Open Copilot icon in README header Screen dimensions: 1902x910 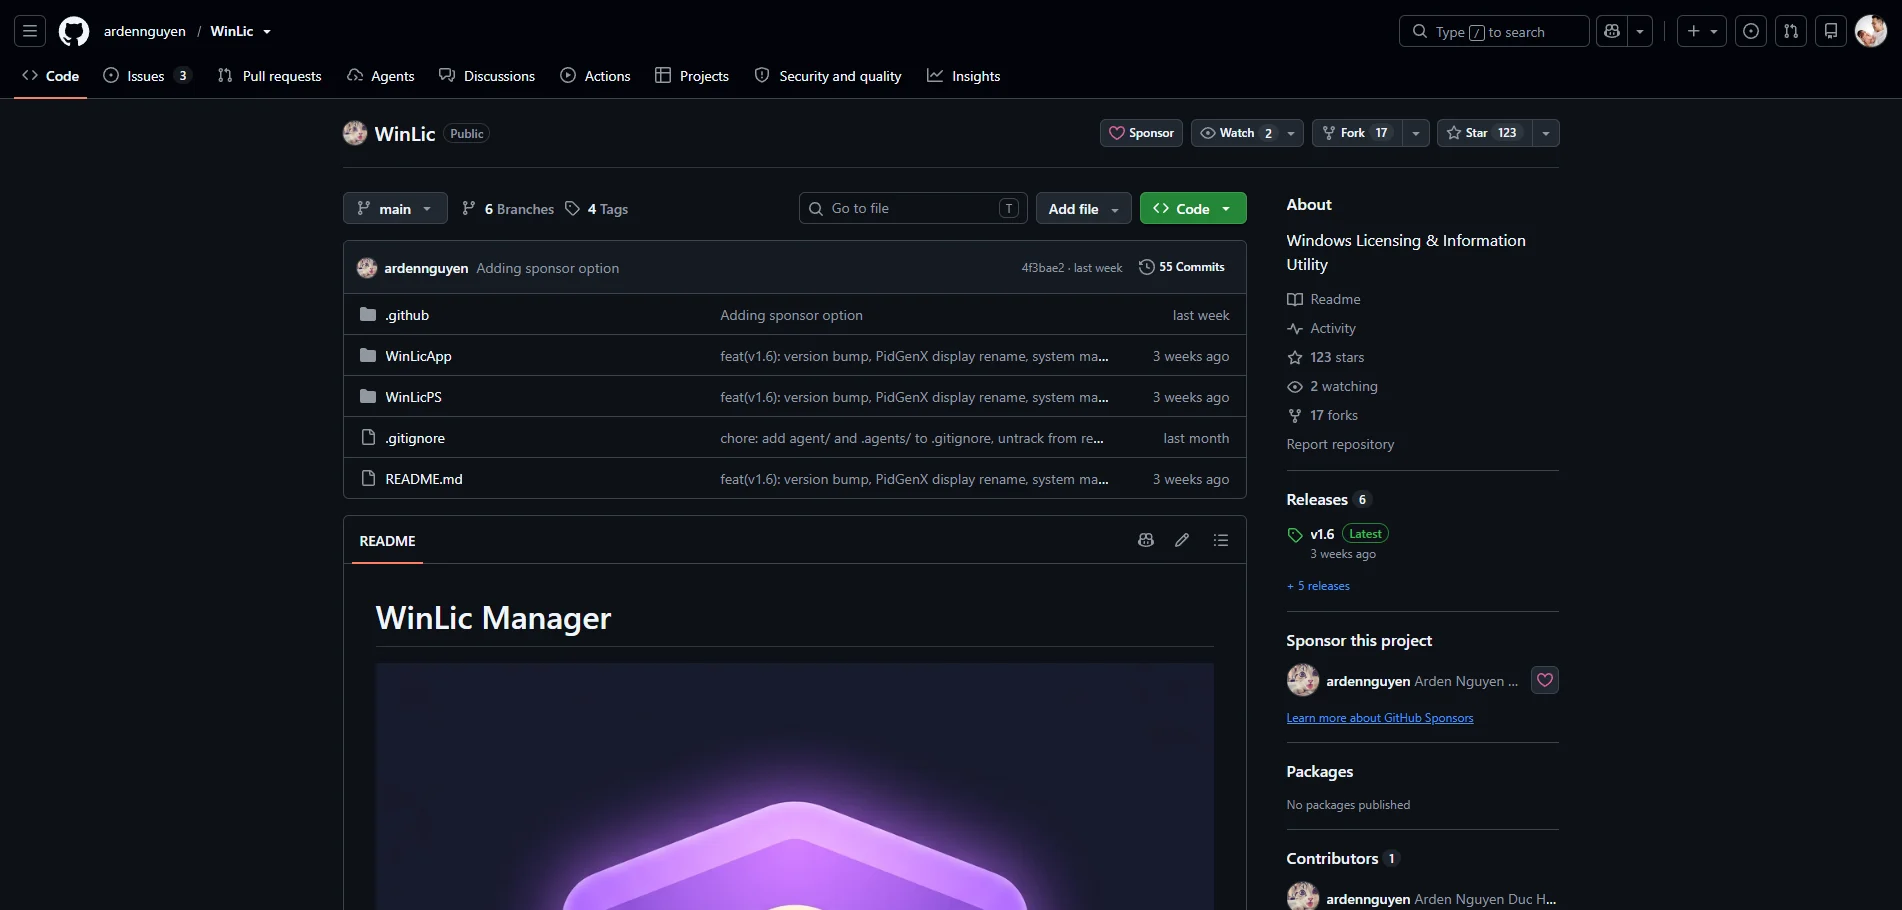[1146, 540]
